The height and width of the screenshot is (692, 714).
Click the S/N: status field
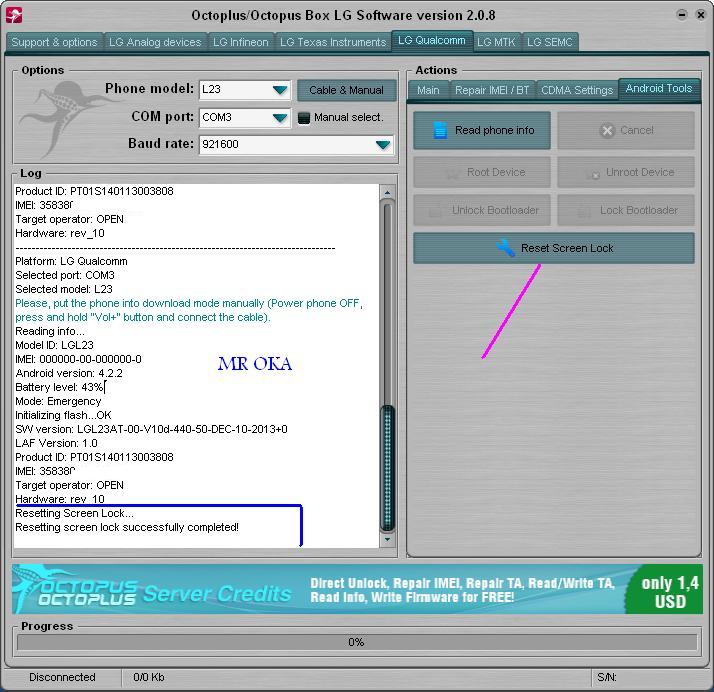[607, 677]
